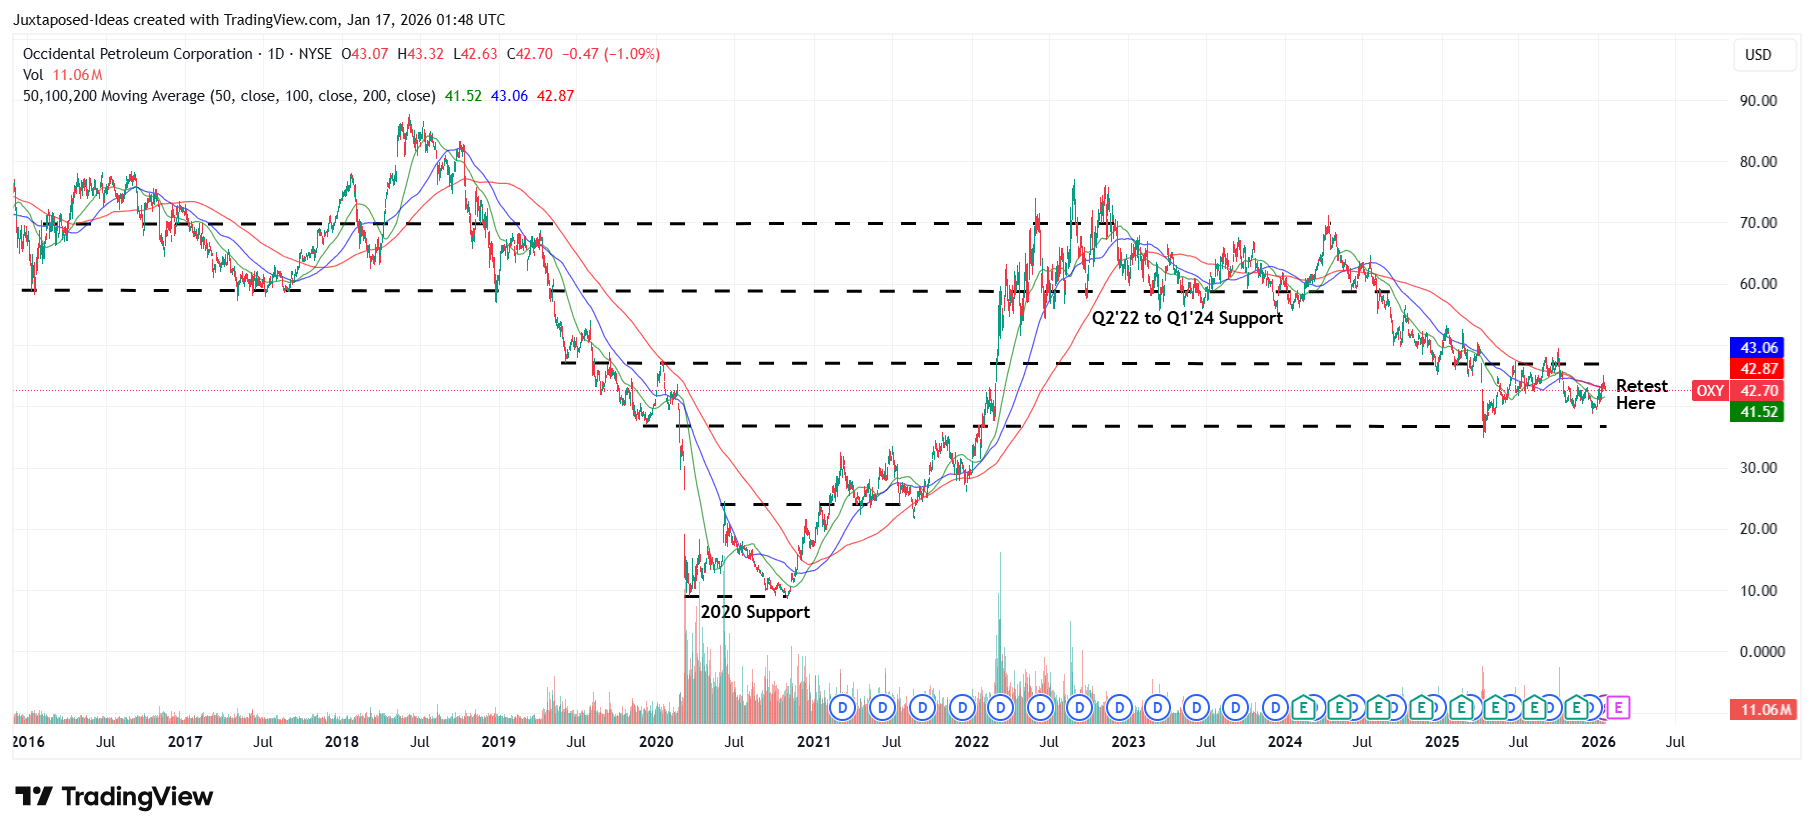1814x834 pixels.
Task: Click the 2017 time axis label
Action: click(185, 742)
